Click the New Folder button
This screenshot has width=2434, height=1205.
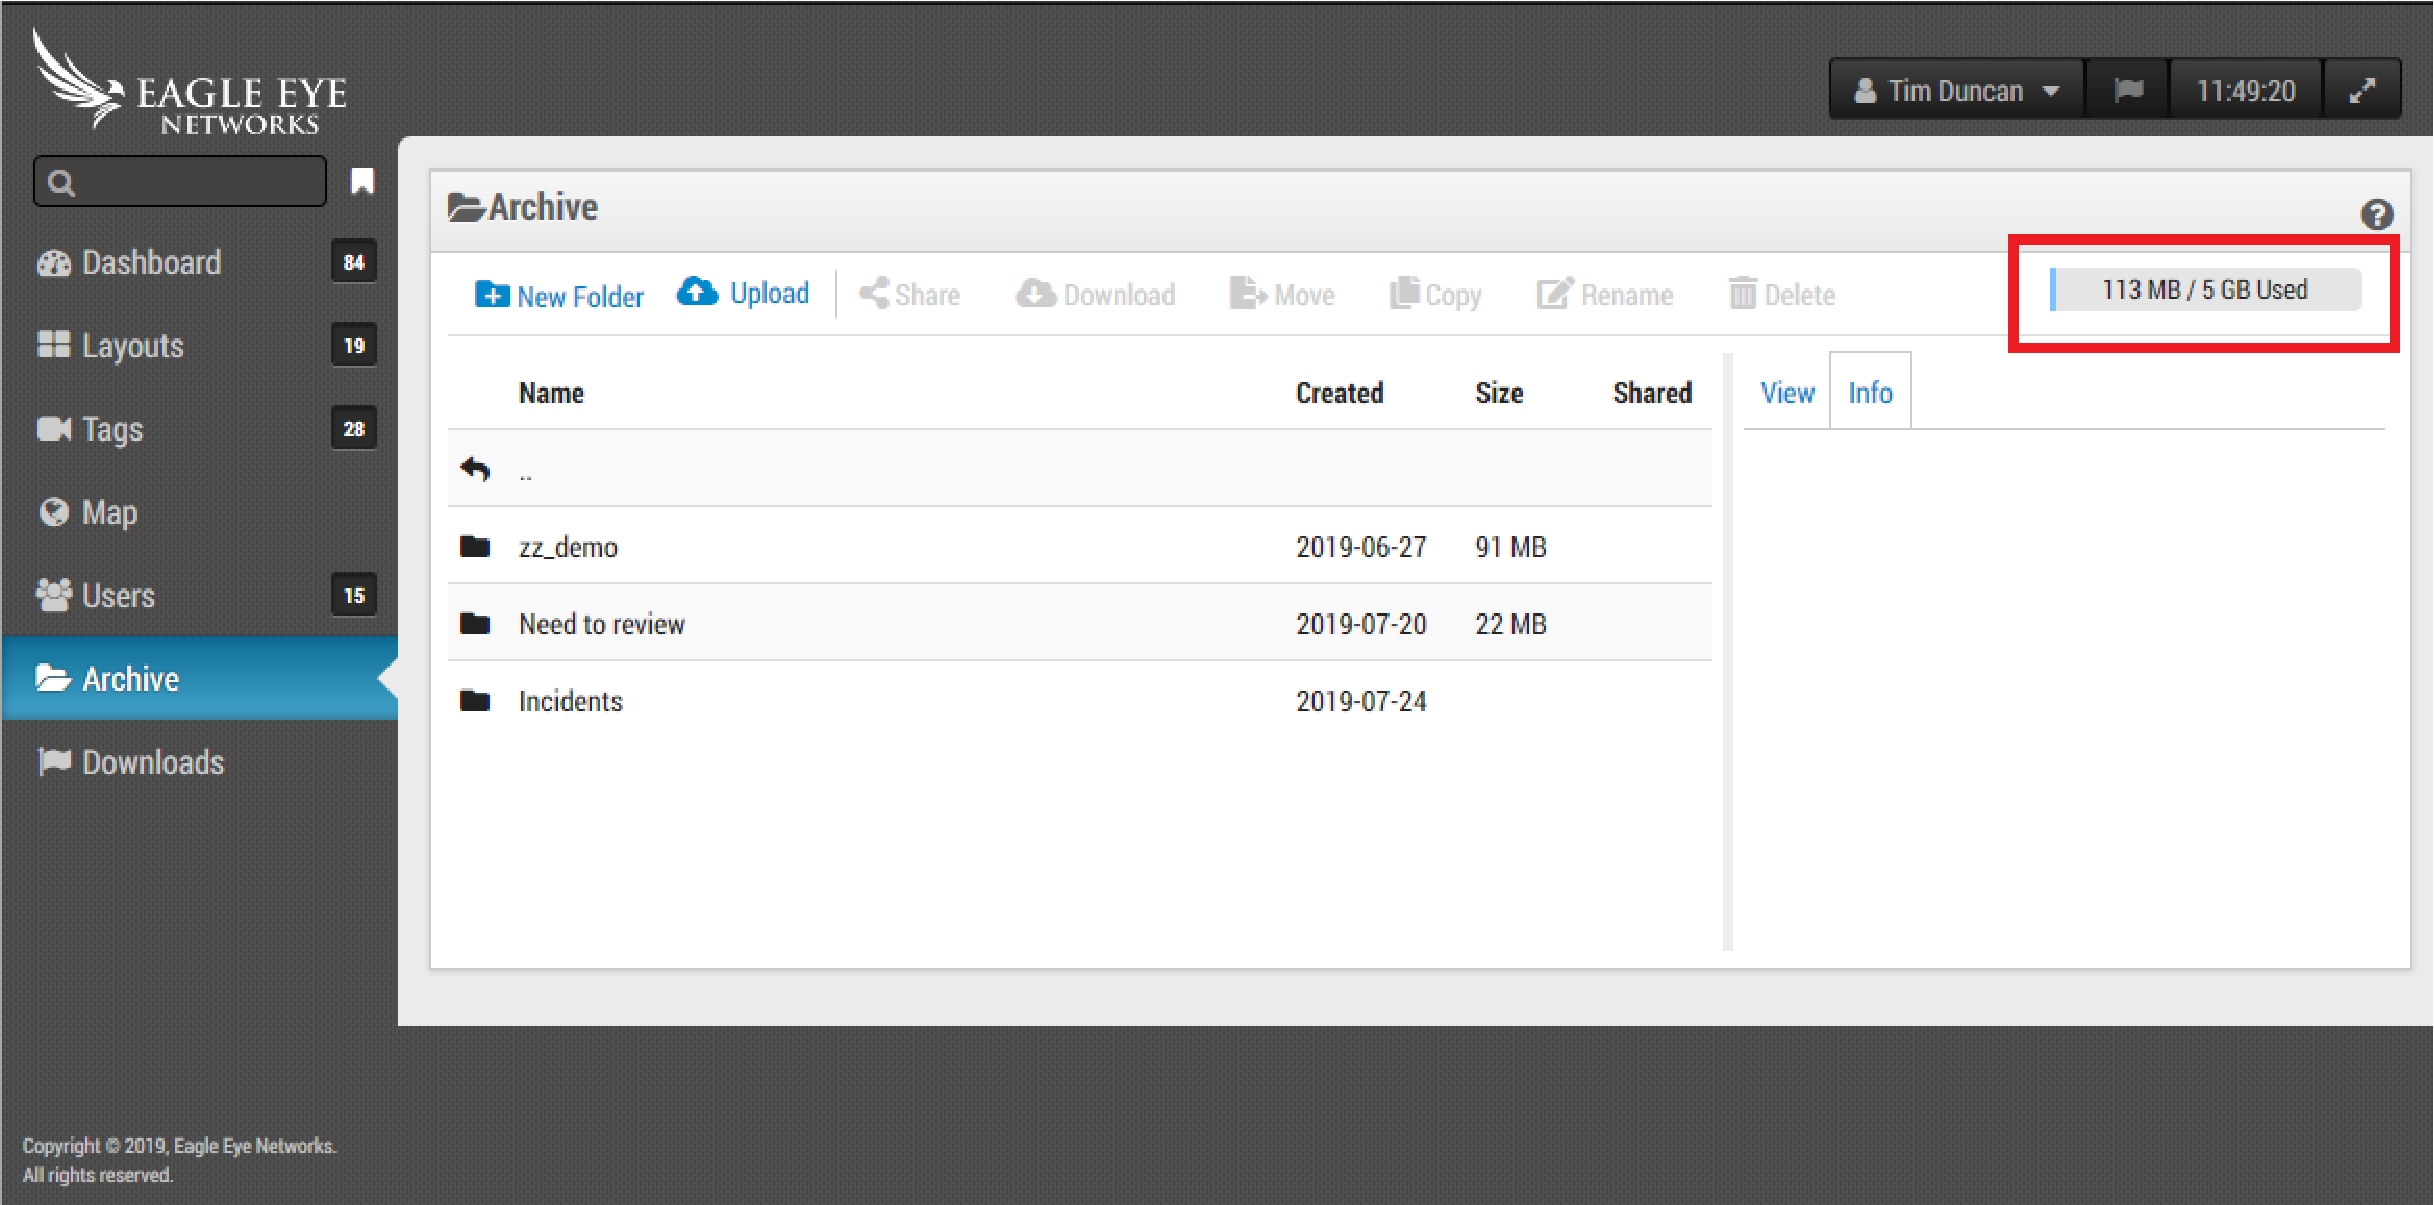tap(559, 296)
